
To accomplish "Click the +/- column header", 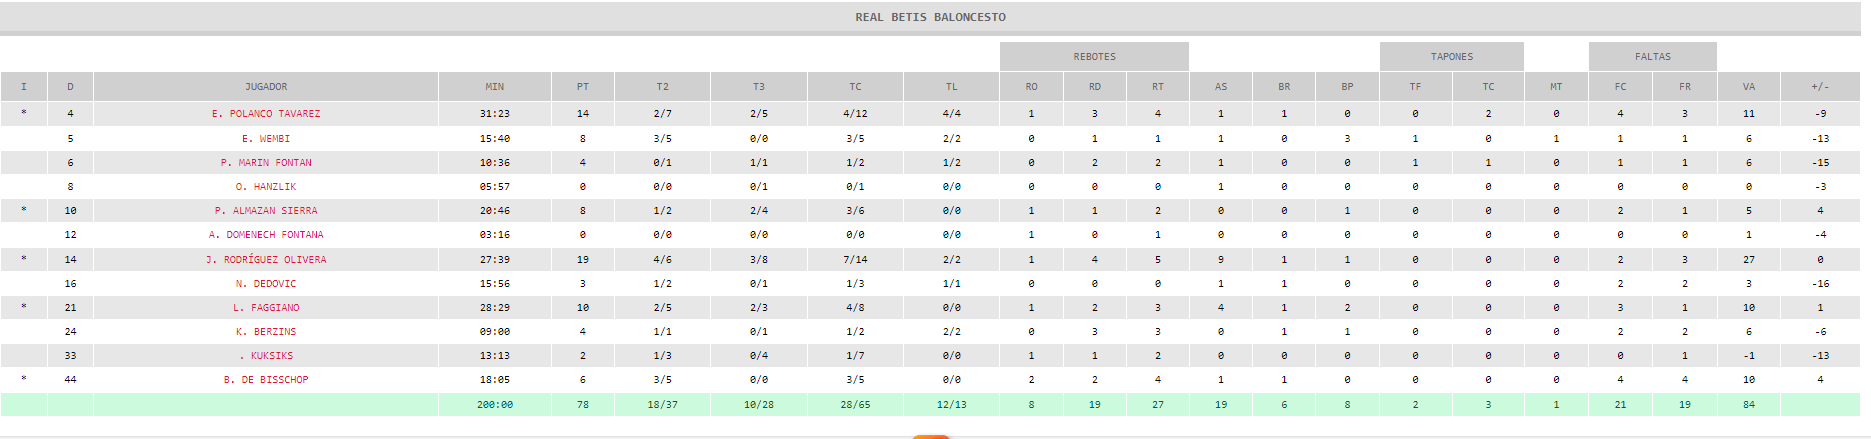I will [x=1820, y=87].
